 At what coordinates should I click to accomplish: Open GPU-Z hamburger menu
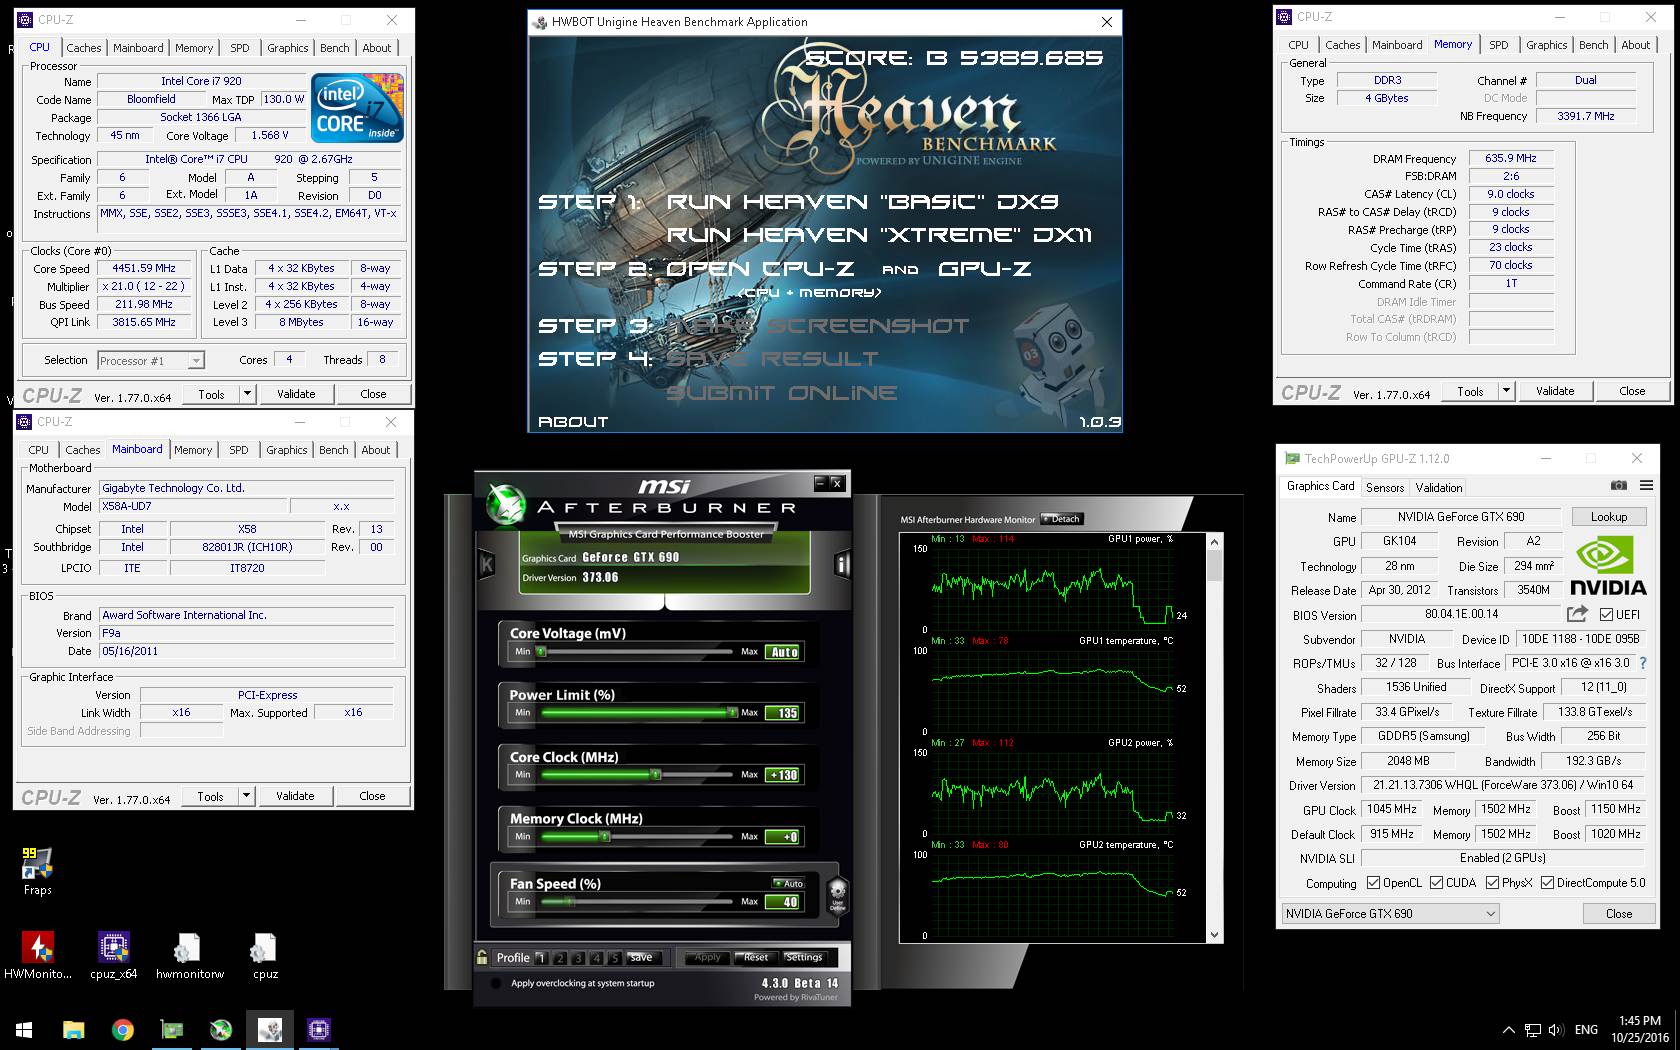coord(1646,485)
